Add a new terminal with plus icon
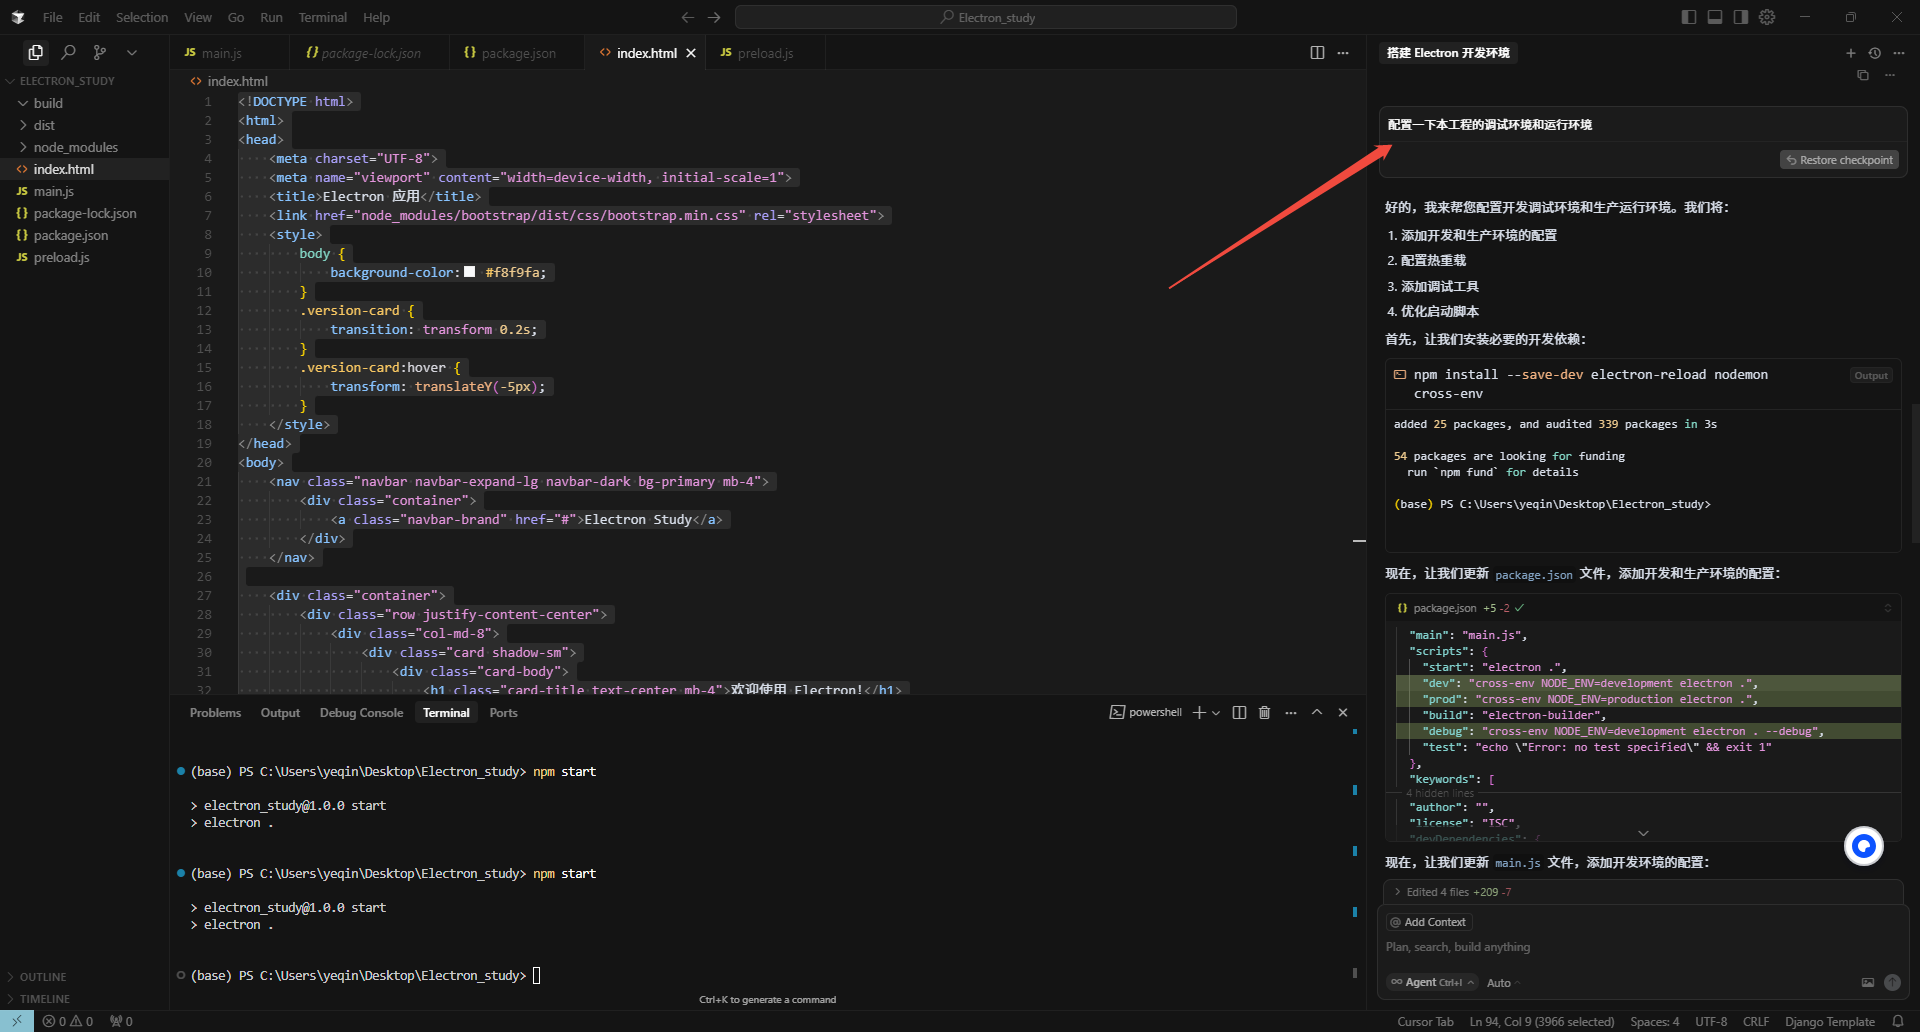Screen dimensions: 1920x1032 click(x=1199, y=713)
